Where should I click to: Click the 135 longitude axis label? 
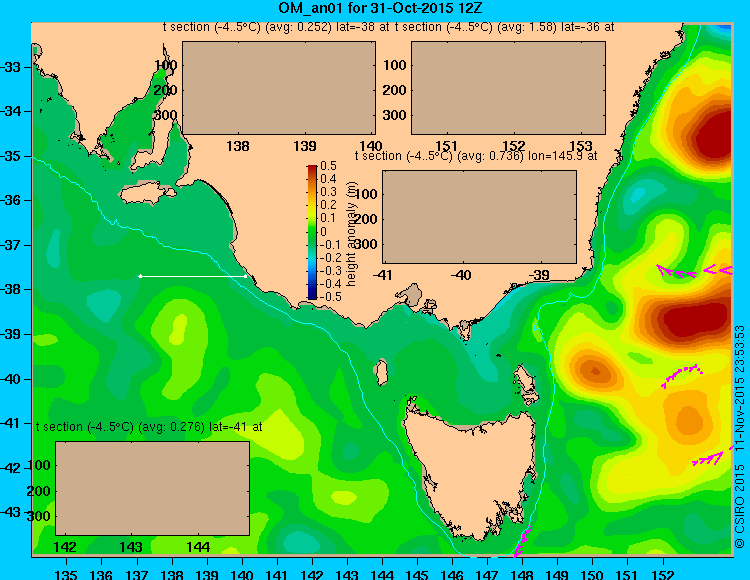pos(66,574)
